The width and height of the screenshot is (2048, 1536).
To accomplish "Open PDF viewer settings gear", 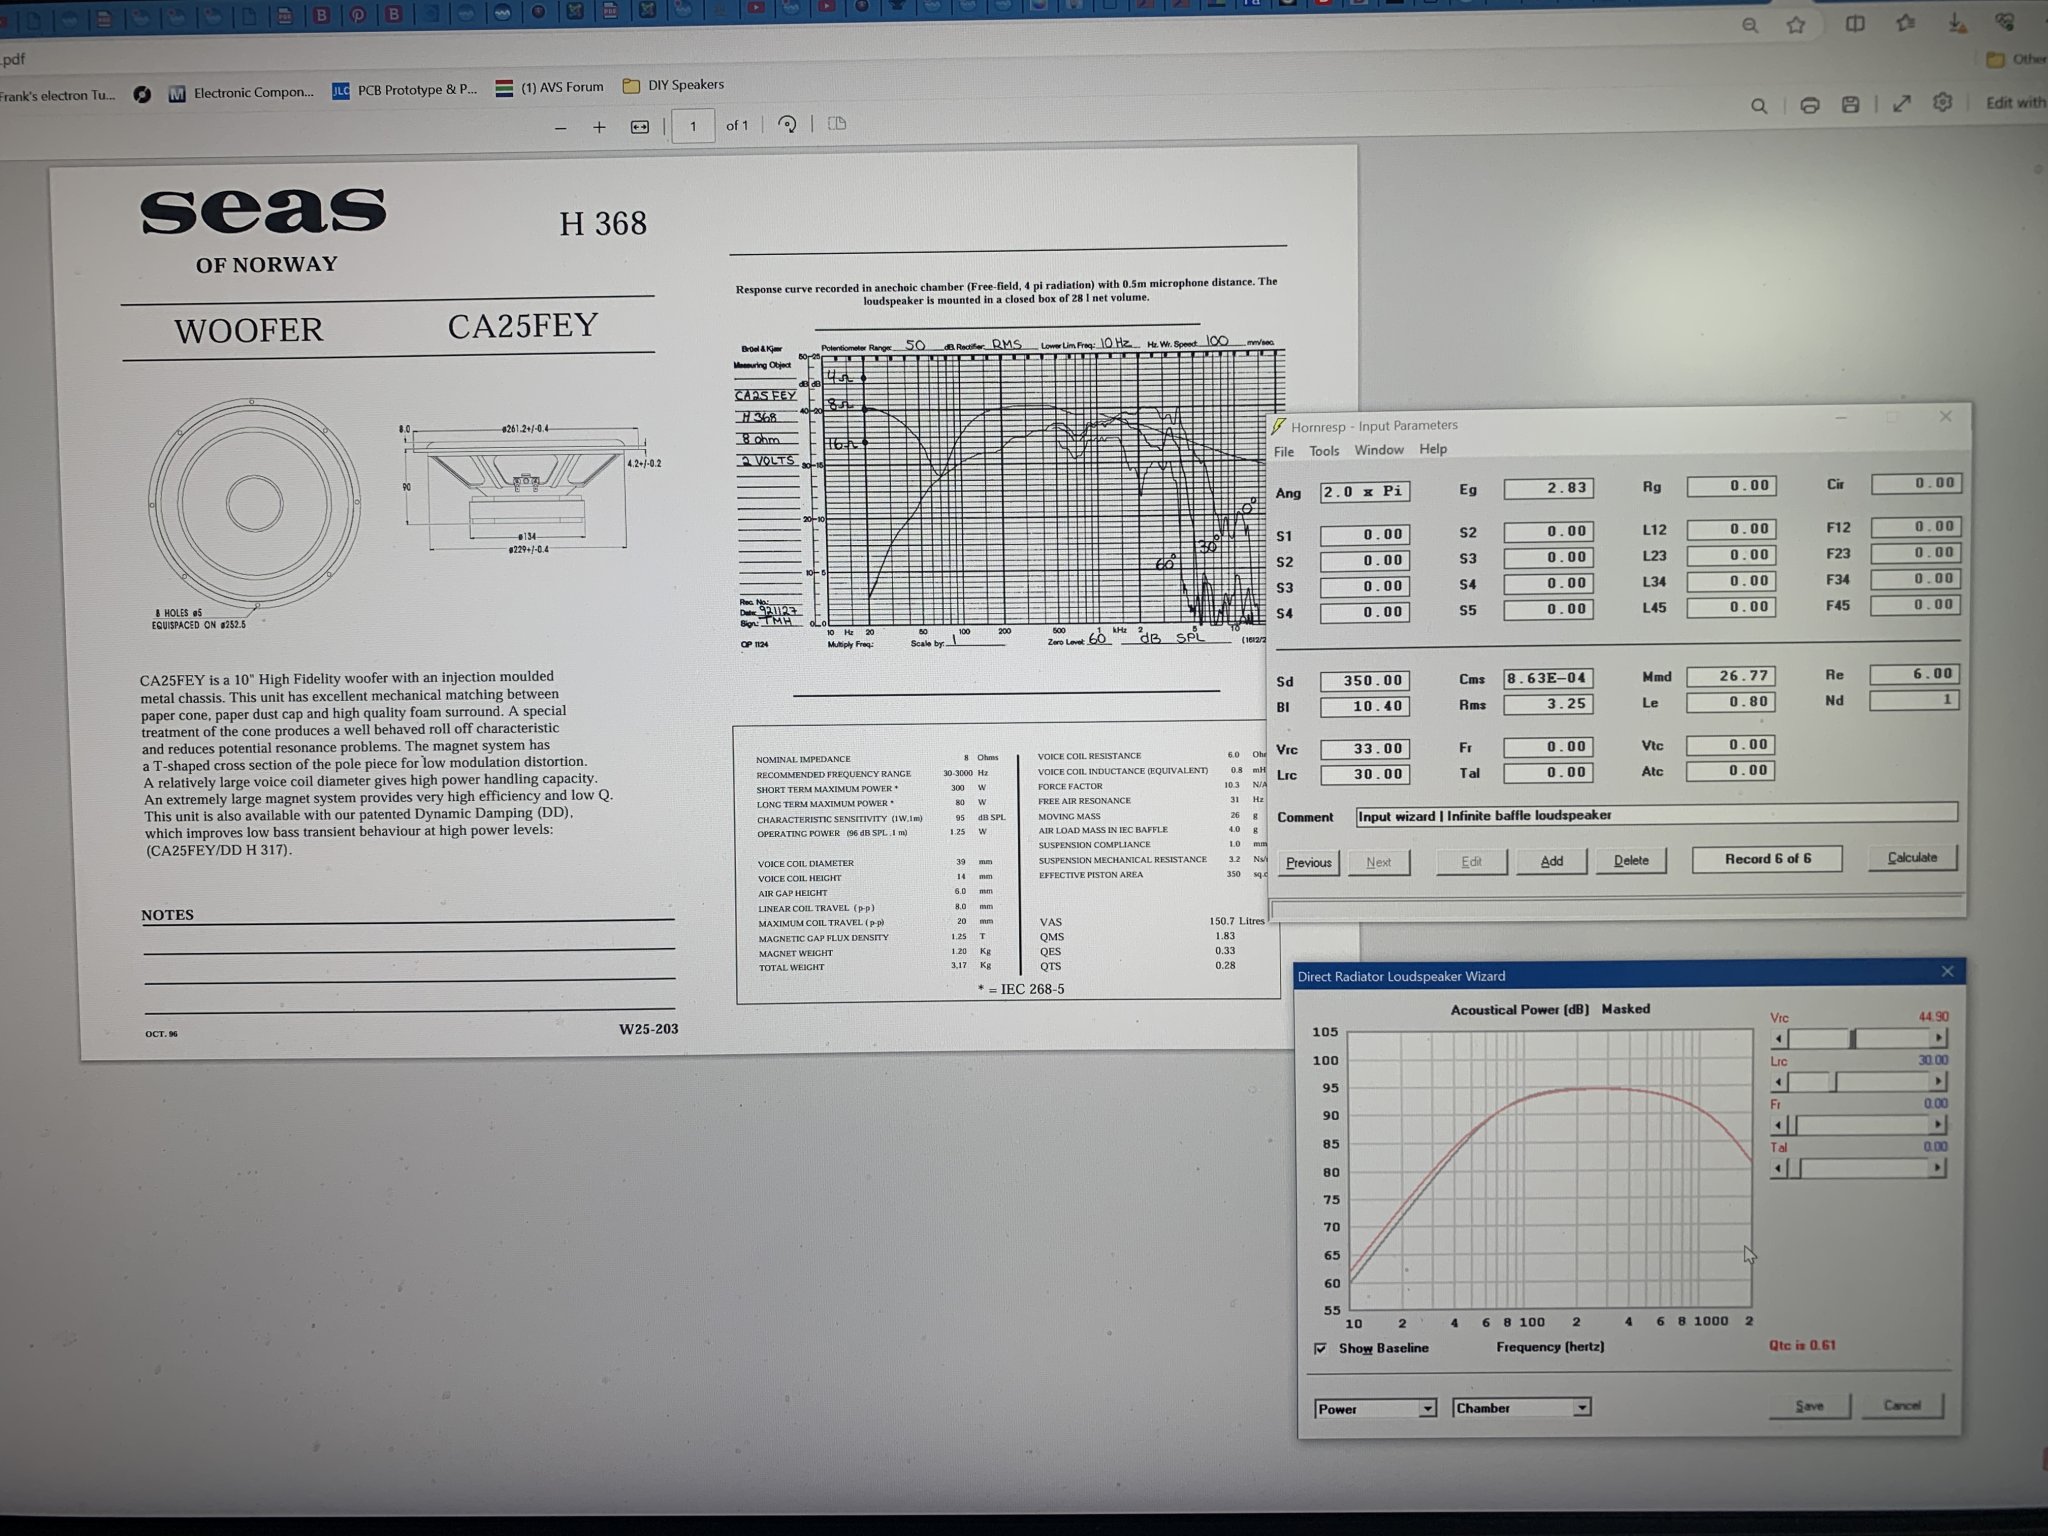I will (x=1942, y=102).
